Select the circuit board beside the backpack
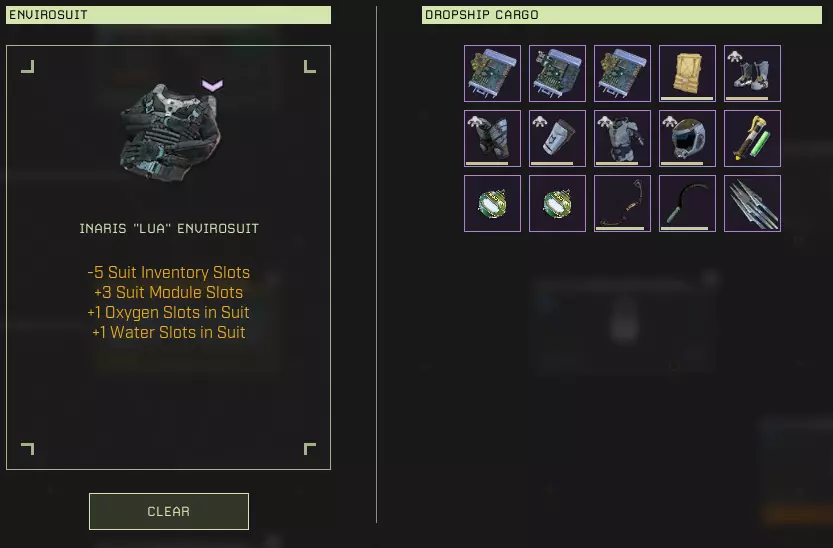 coord(622,73)
